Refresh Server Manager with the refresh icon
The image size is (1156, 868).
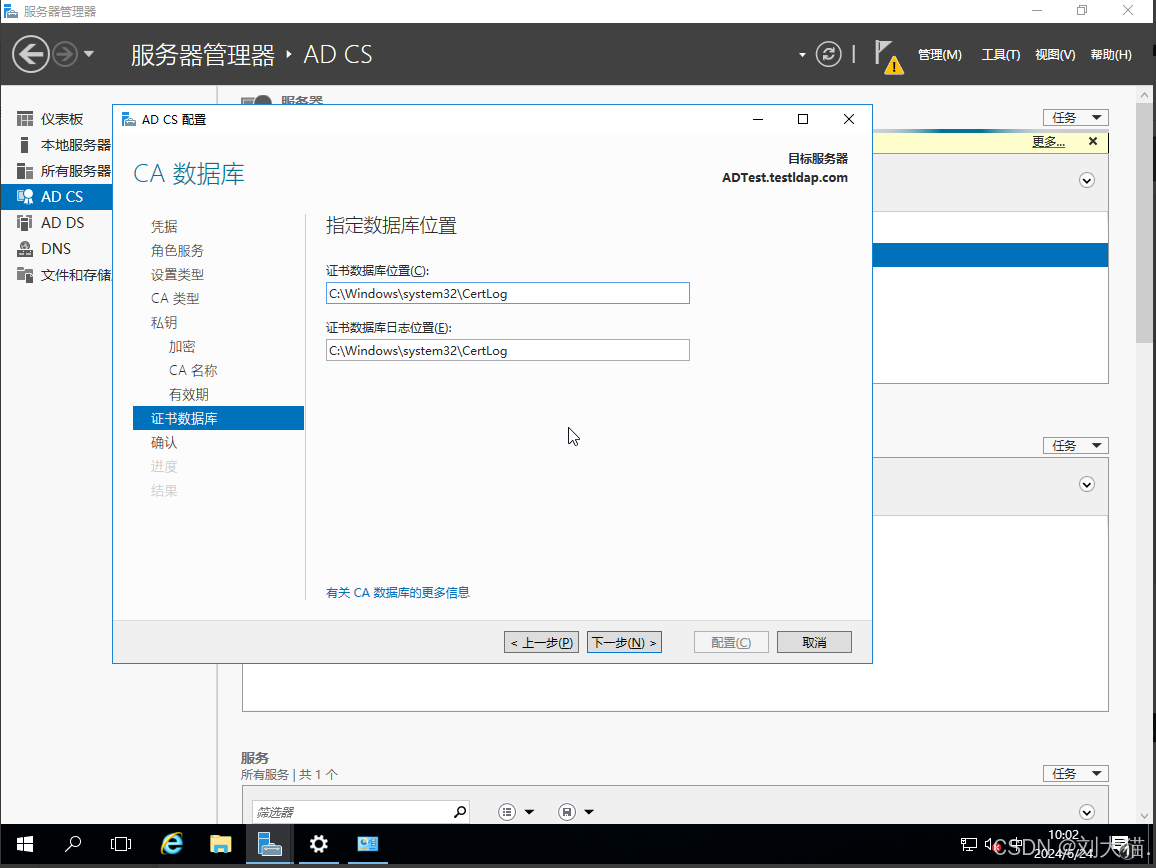(828, 54)
